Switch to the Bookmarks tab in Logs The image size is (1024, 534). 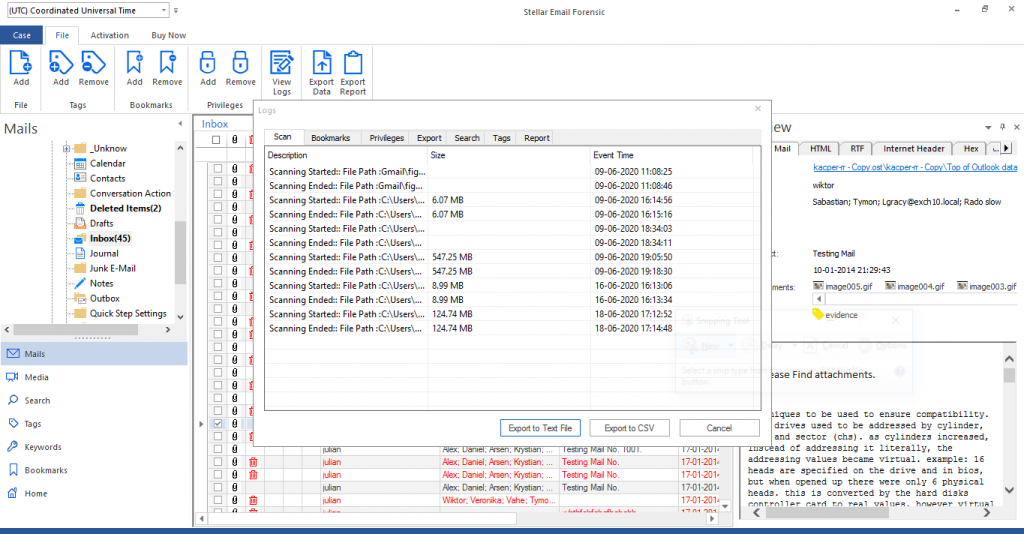330,138
